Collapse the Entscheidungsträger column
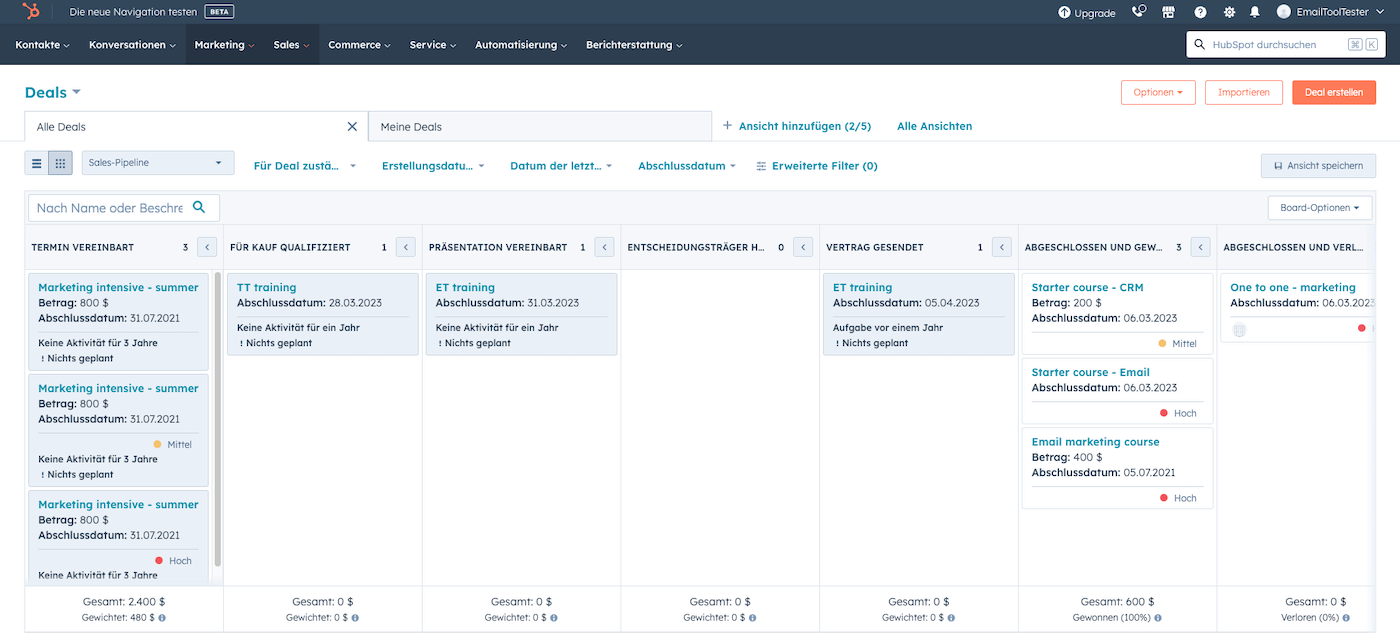Screen dimensions: 1400x633 pyautogui.click(x=803, y=247)
